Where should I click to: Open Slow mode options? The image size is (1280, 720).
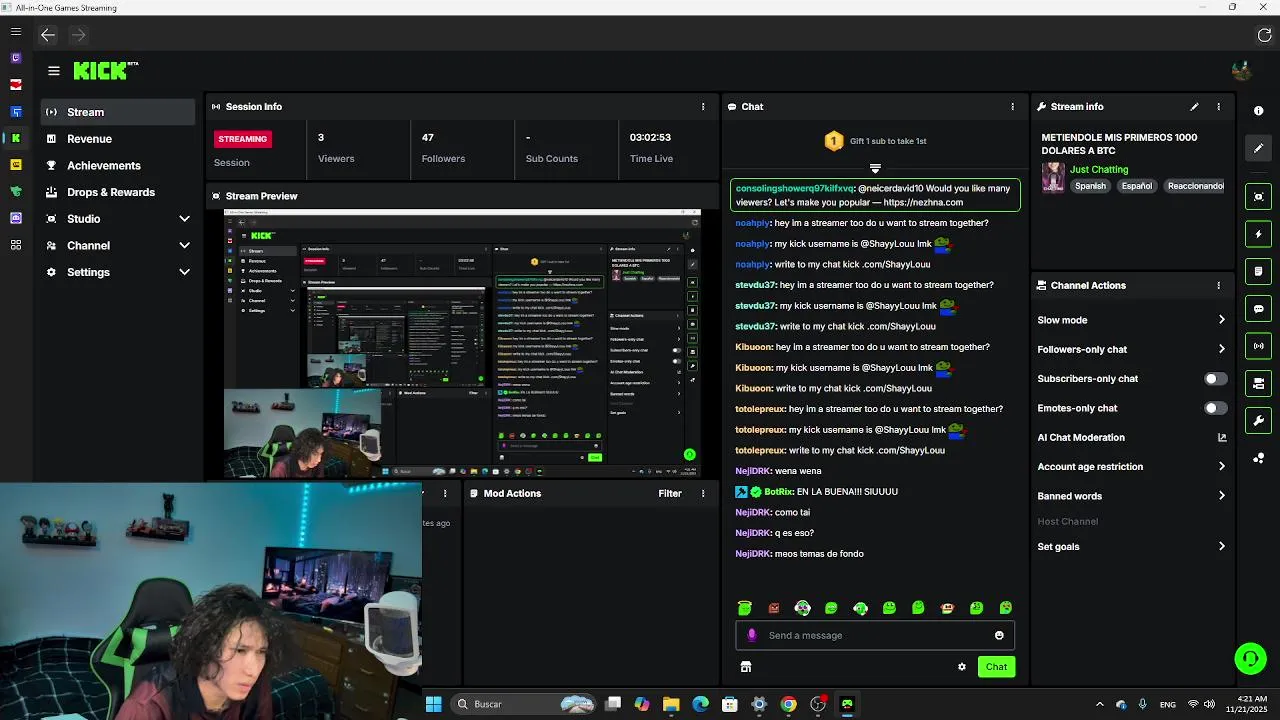1131,320
